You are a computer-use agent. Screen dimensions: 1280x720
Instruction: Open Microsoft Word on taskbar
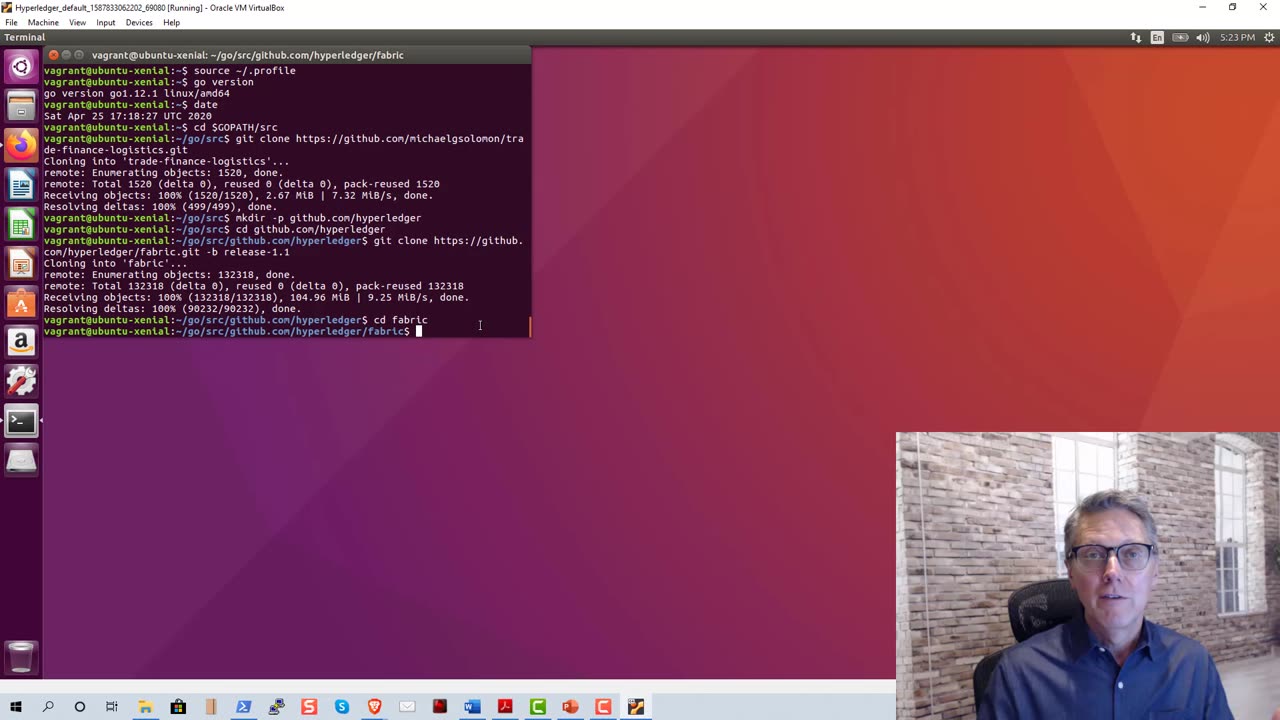coord(472,707)
